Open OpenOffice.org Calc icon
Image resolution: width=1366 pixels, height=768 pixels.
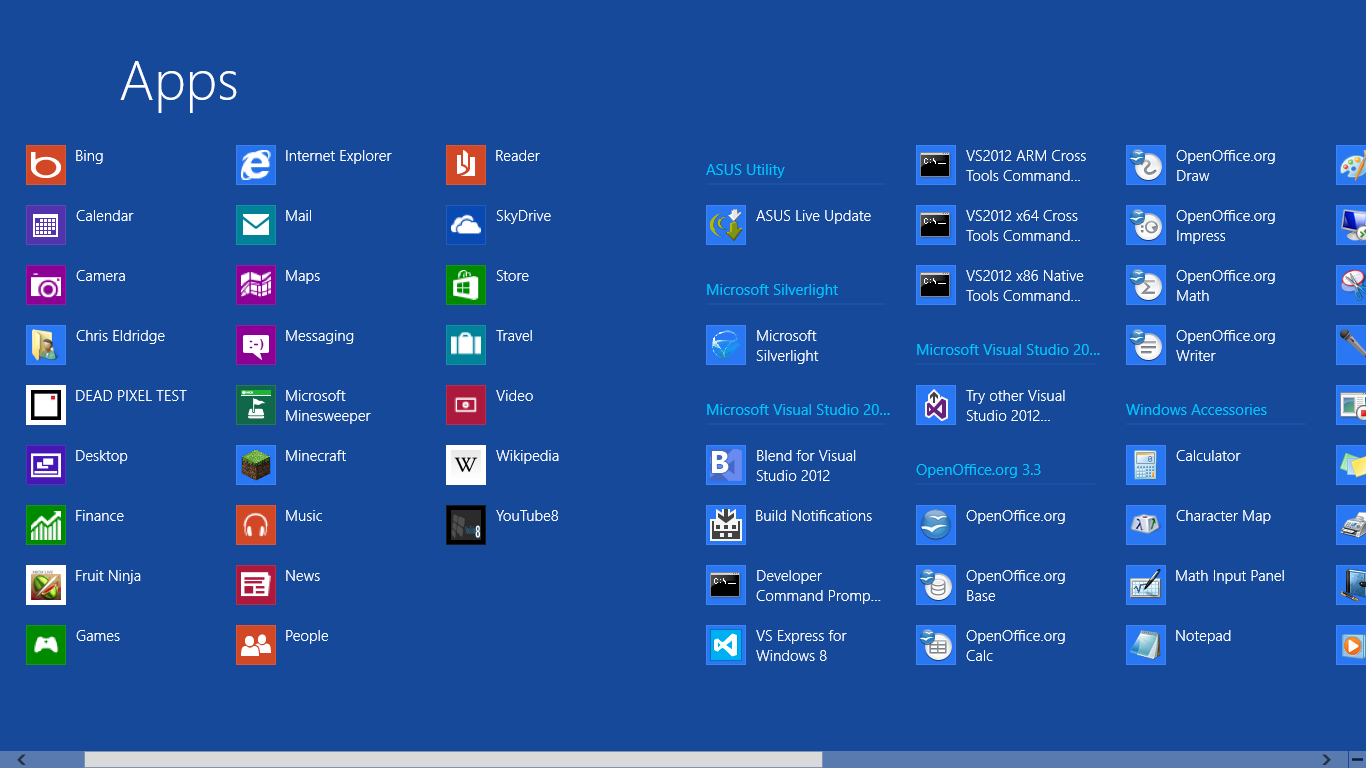point(936,645)
